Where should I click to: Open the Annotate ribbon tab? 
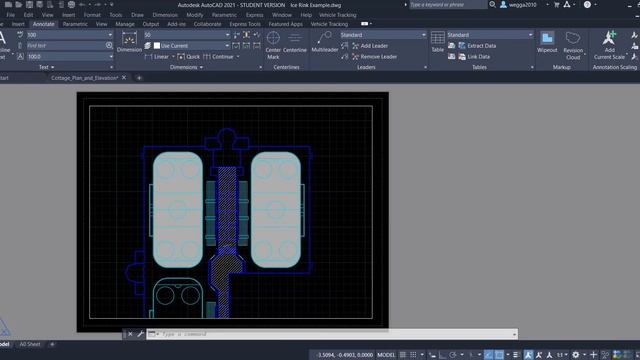click(43, 24)
